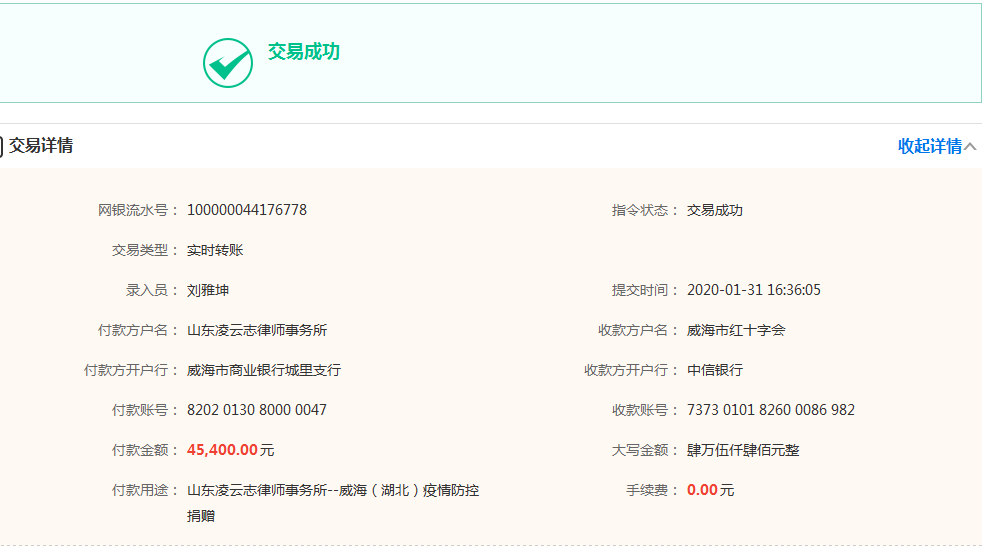Click the 提交时间 value 2020-01-31 16:36:05
Image resolution: width=991 pixels, height=546 pixels.
pyautogui.click(x=754, y=290)
